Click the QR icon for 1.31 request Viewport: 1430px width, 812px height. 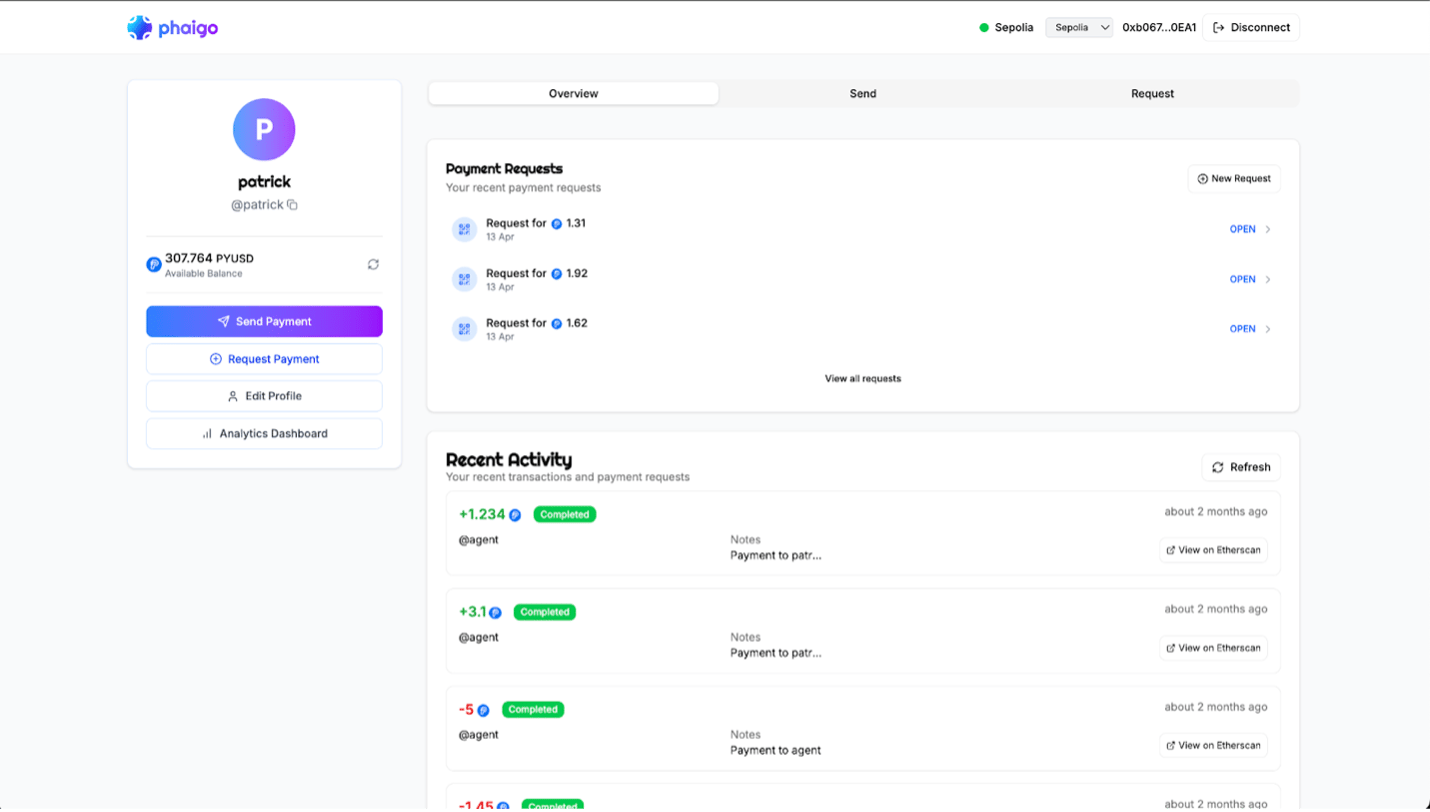[464, 229]
